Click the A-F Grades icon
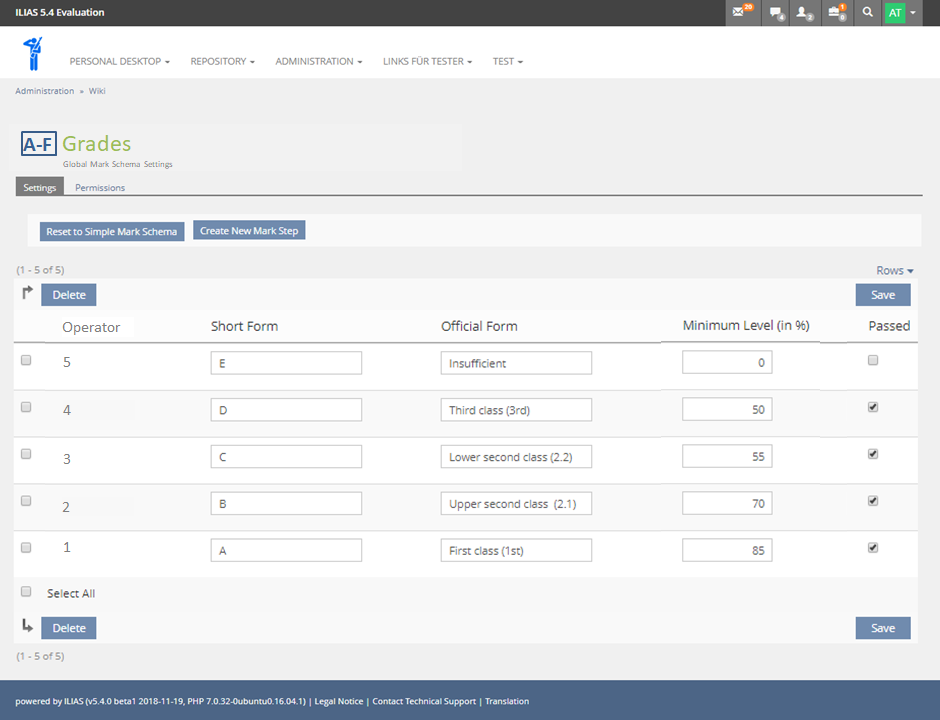 [39, 144]
